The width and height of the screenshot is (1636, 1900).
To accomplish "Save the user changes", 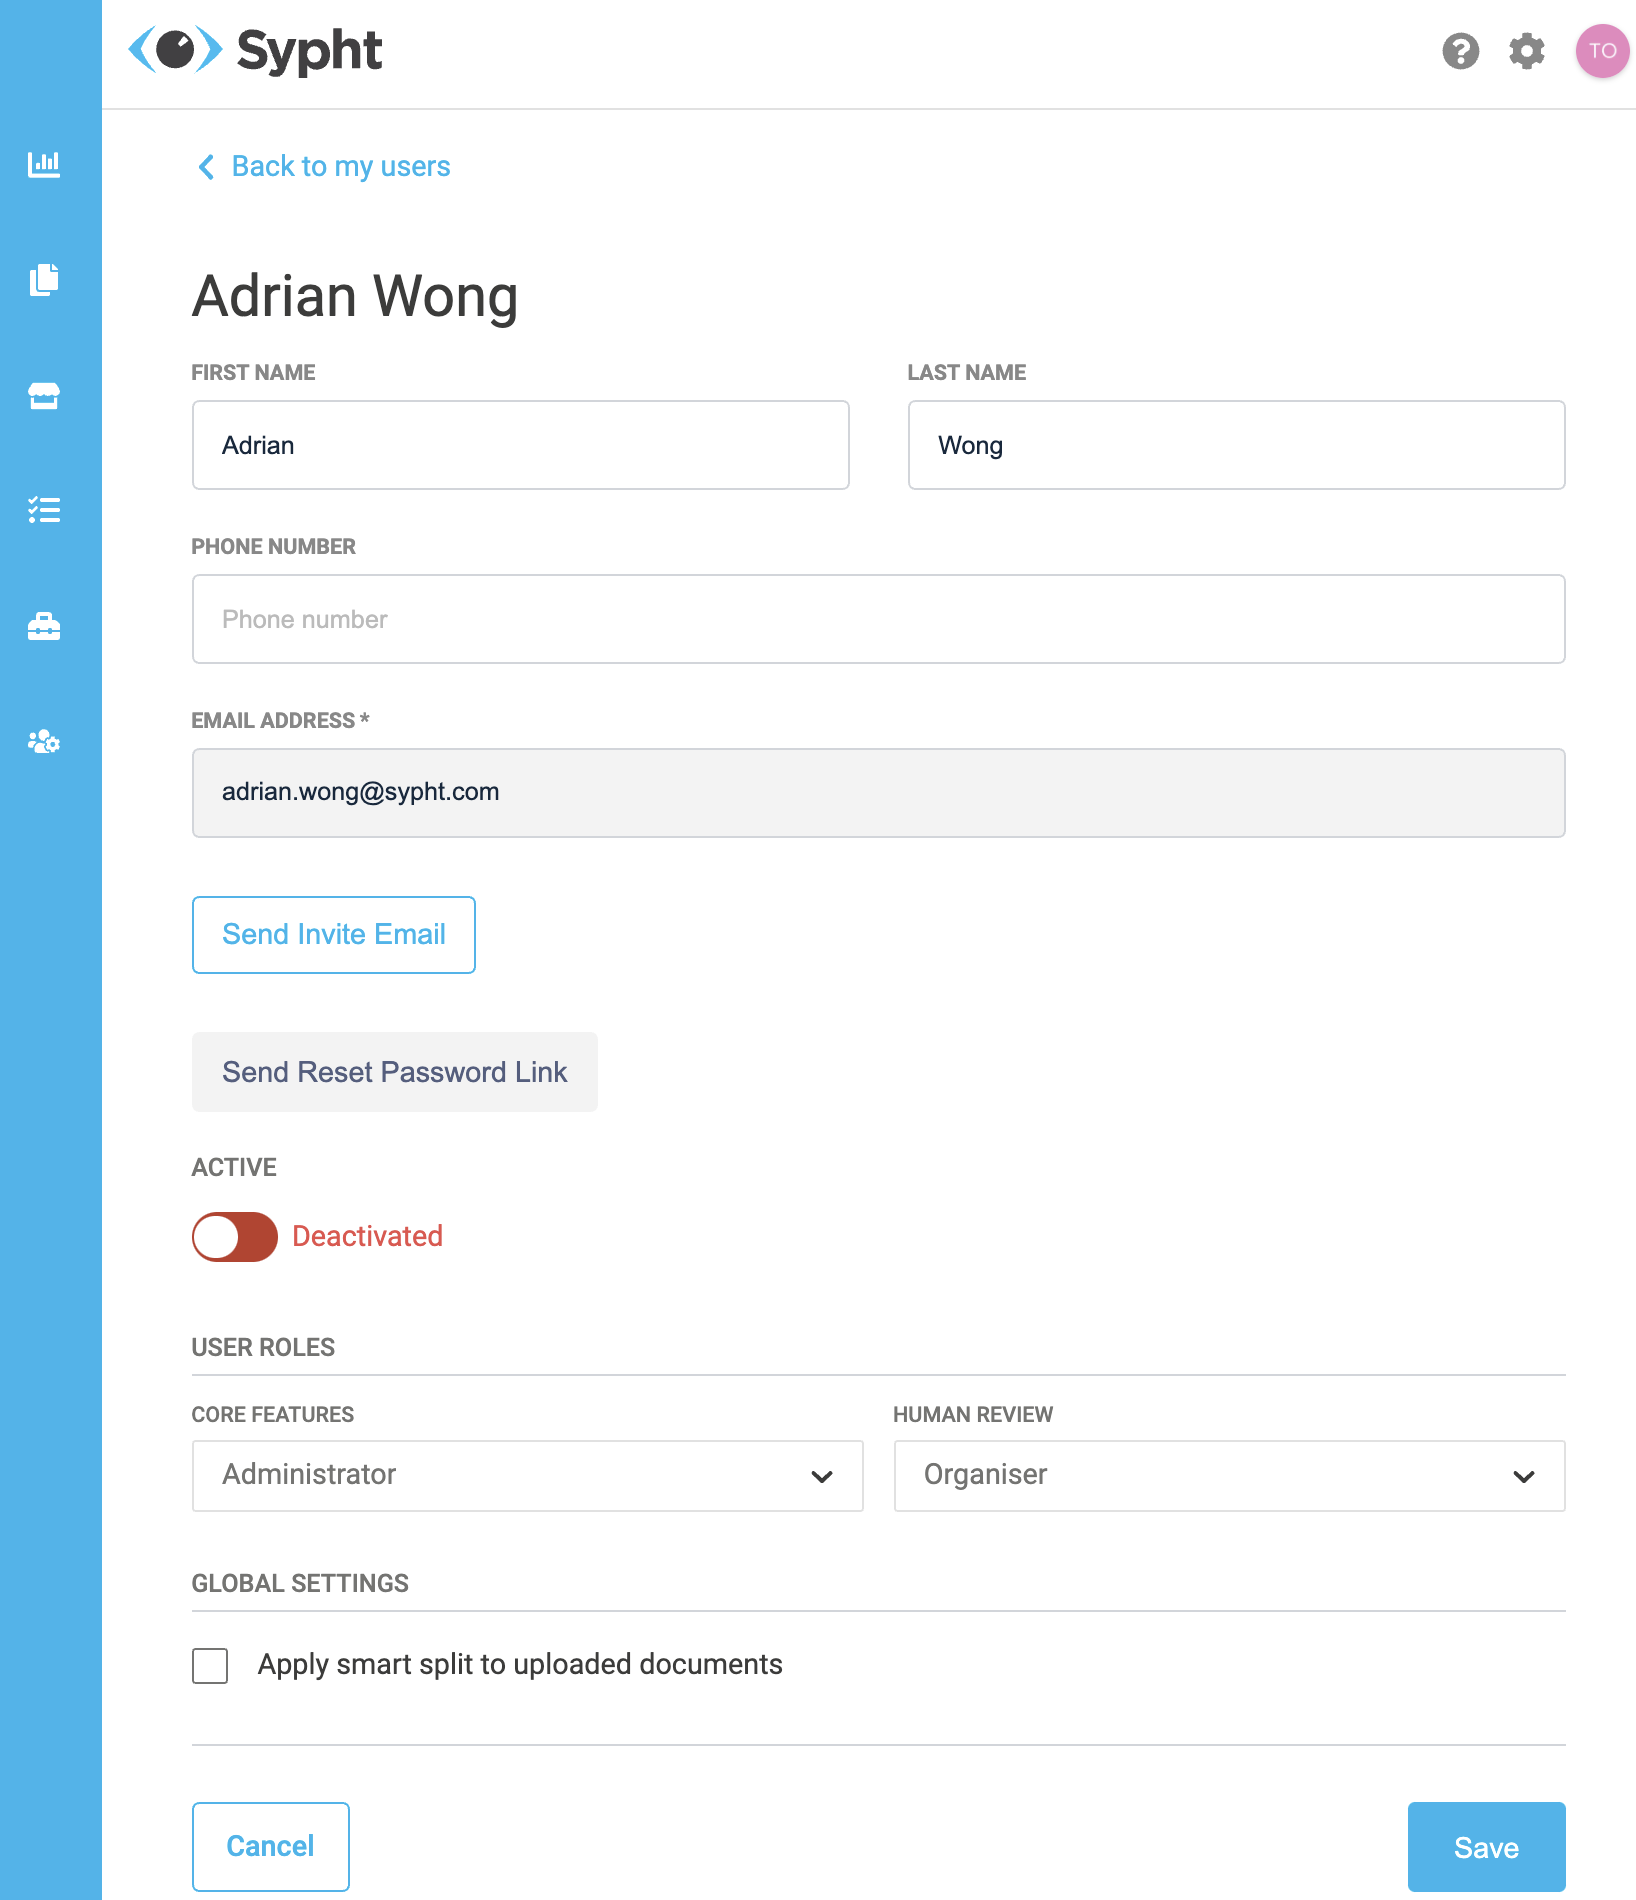I will pyautogui.click(x=1487, y=1847).
